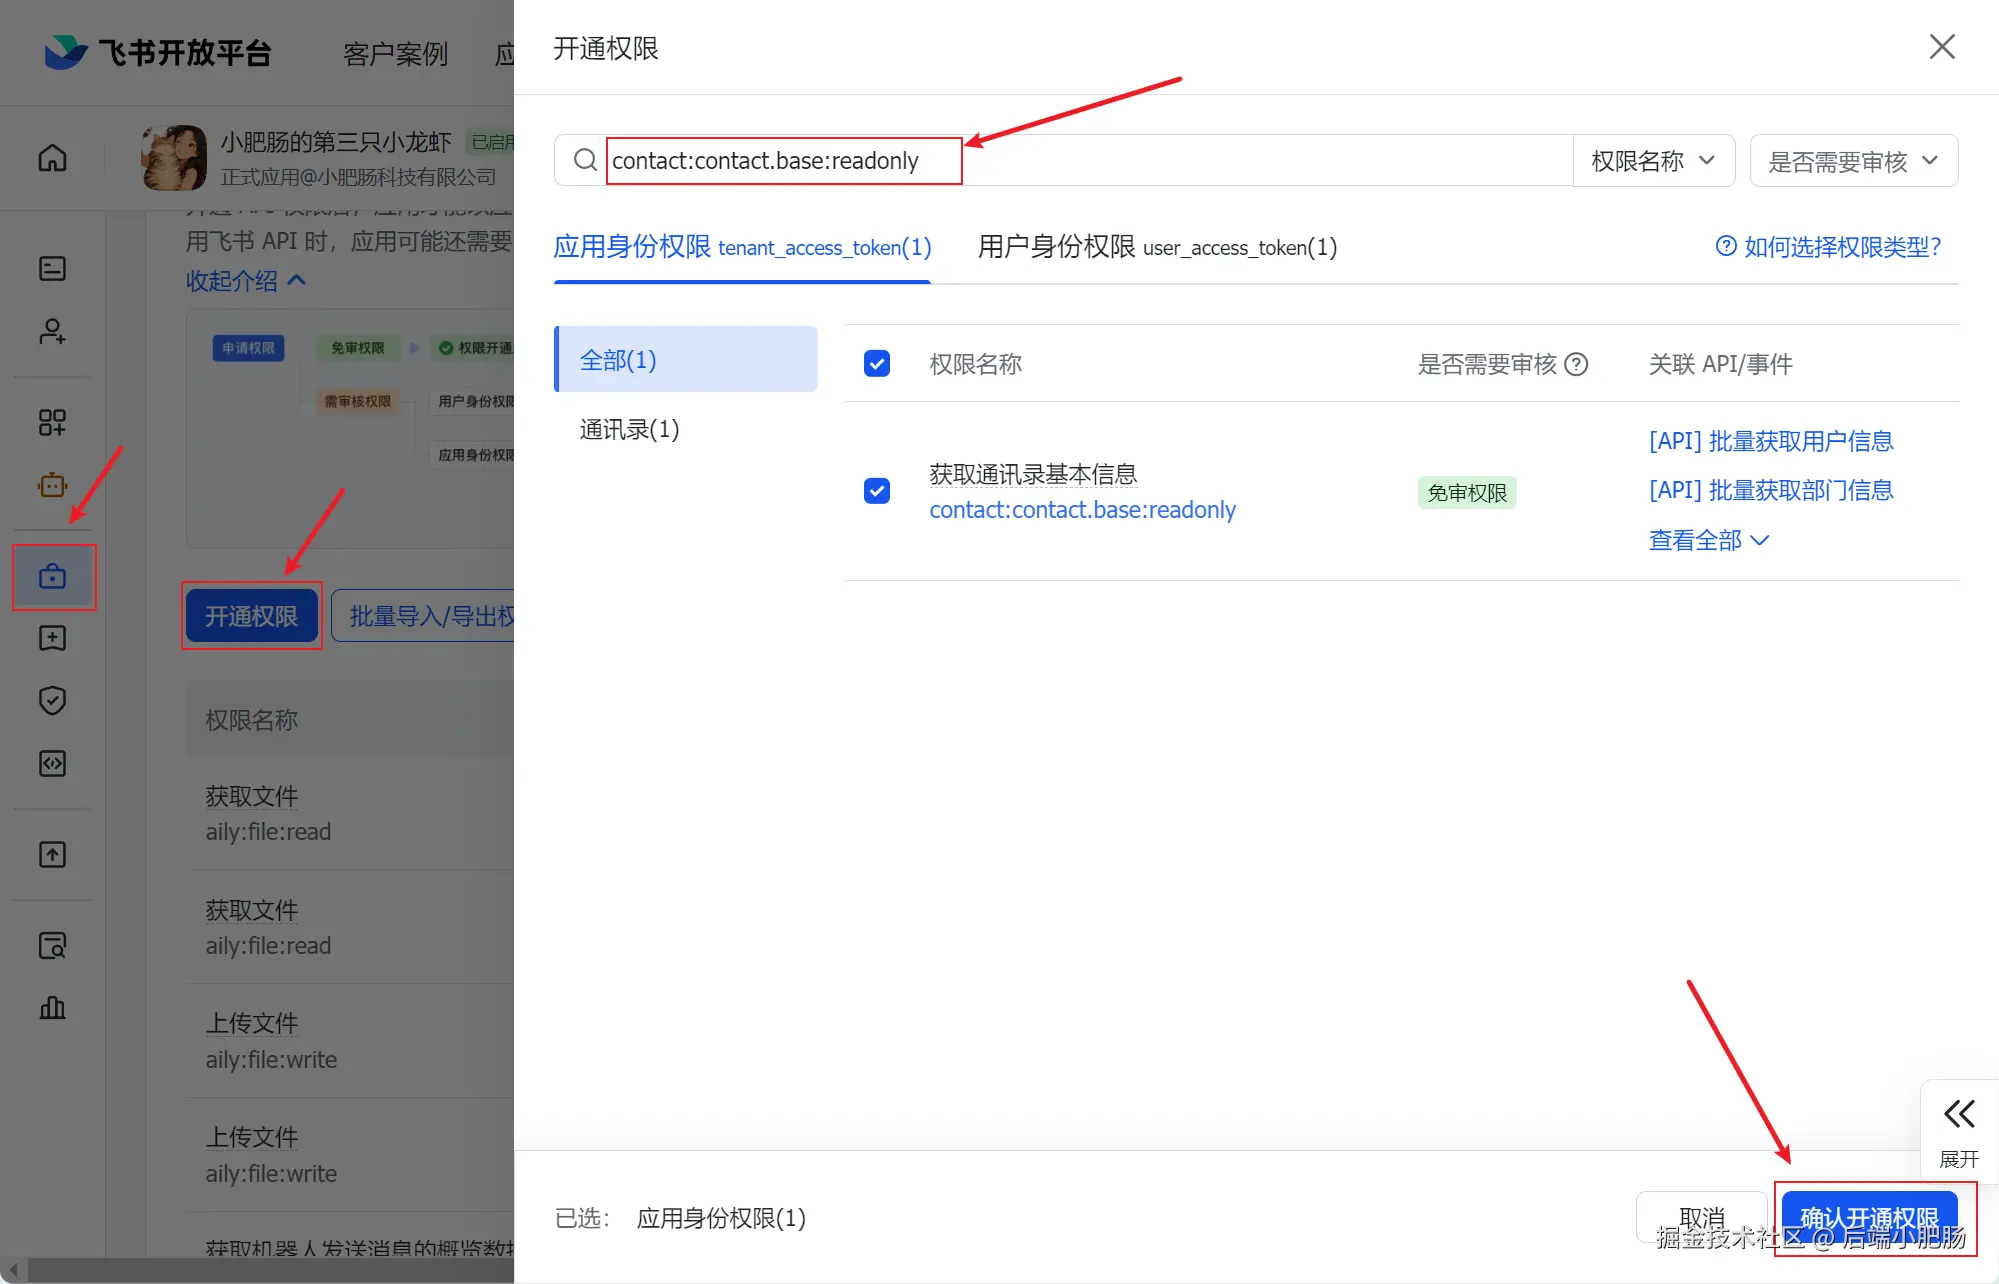Click help icon beside 是否需要审核 header
The width and height of the screenshot is (1999, 1284).
[1577, 364]
